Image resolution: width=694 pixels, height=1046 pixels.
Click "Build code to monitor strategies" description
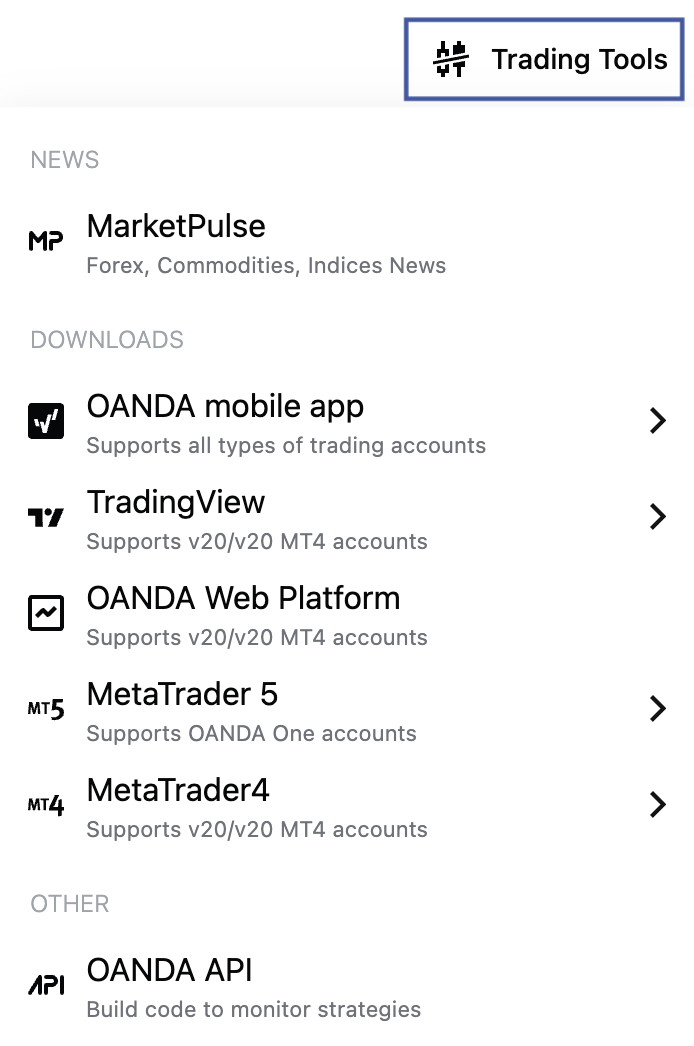pyautogui.click(x=254, y=1009)
